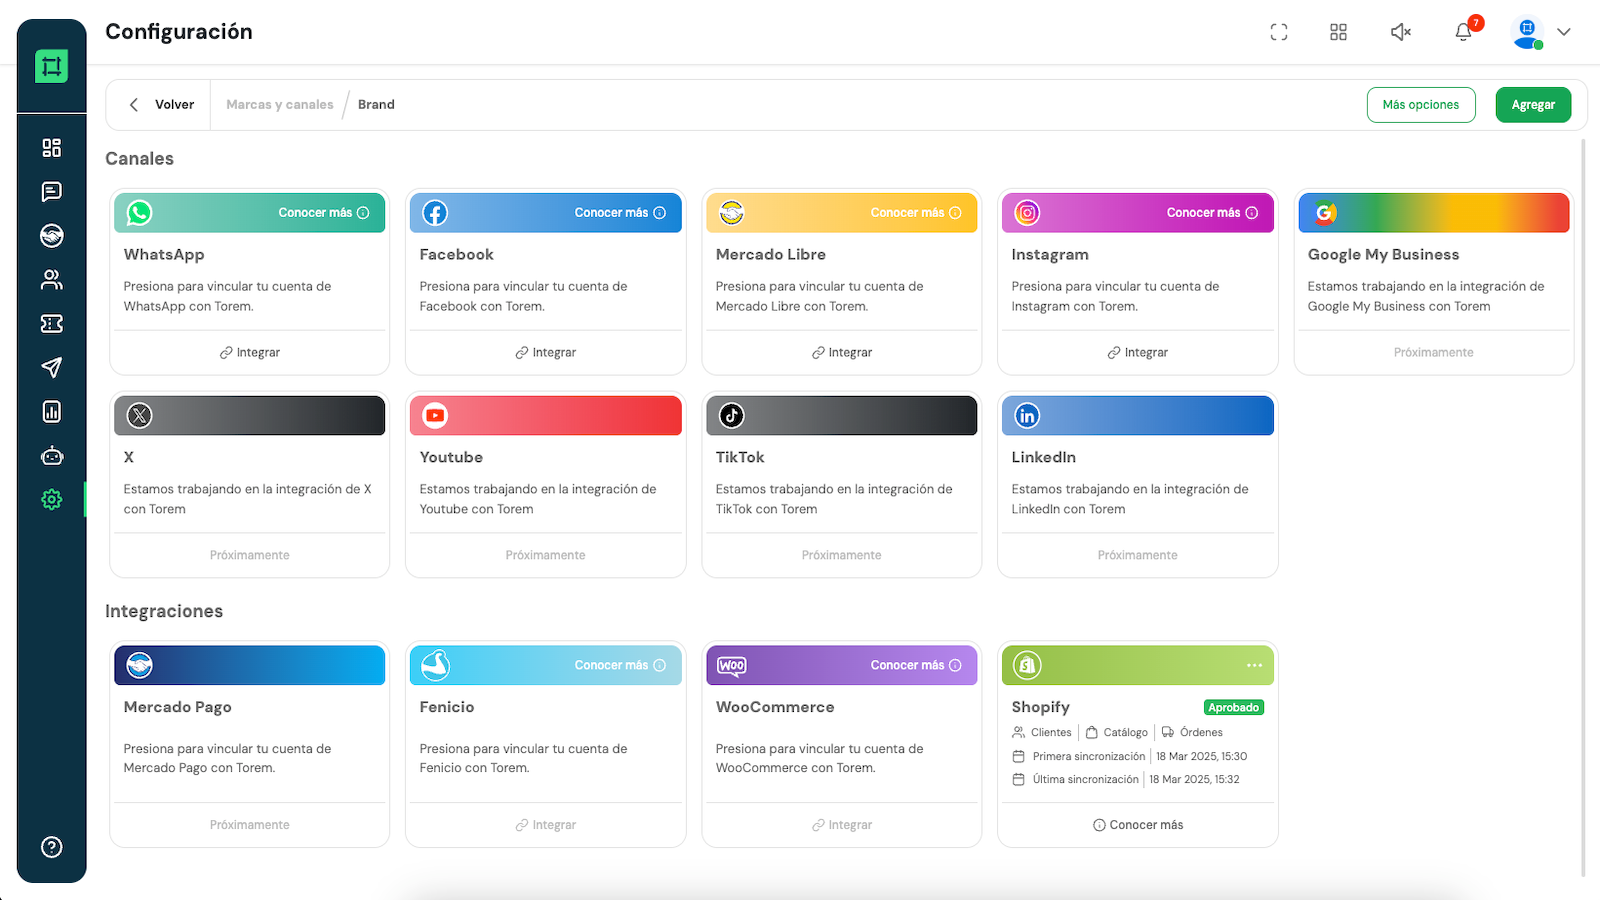Click the TikTok logo icon
Screen dimensions: 1600x900
(731, 416)
